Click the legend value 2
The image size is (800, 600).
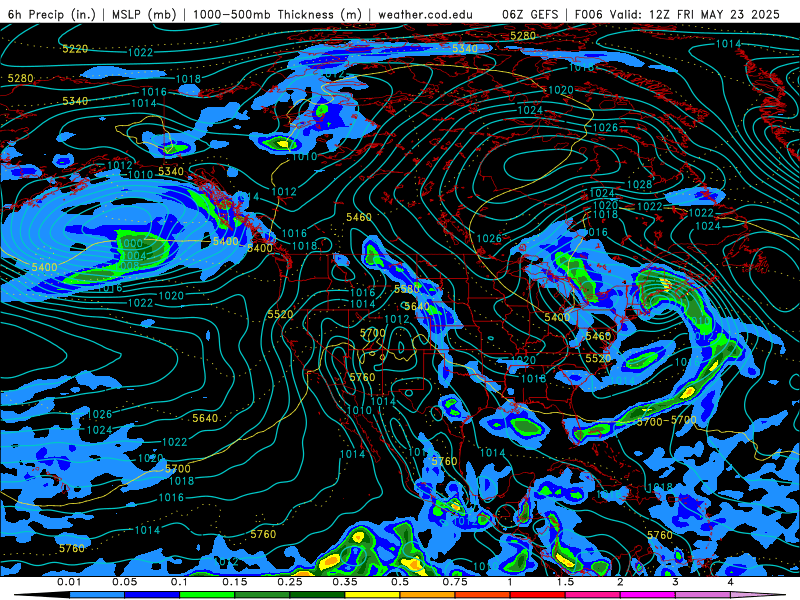click(620, 582)
